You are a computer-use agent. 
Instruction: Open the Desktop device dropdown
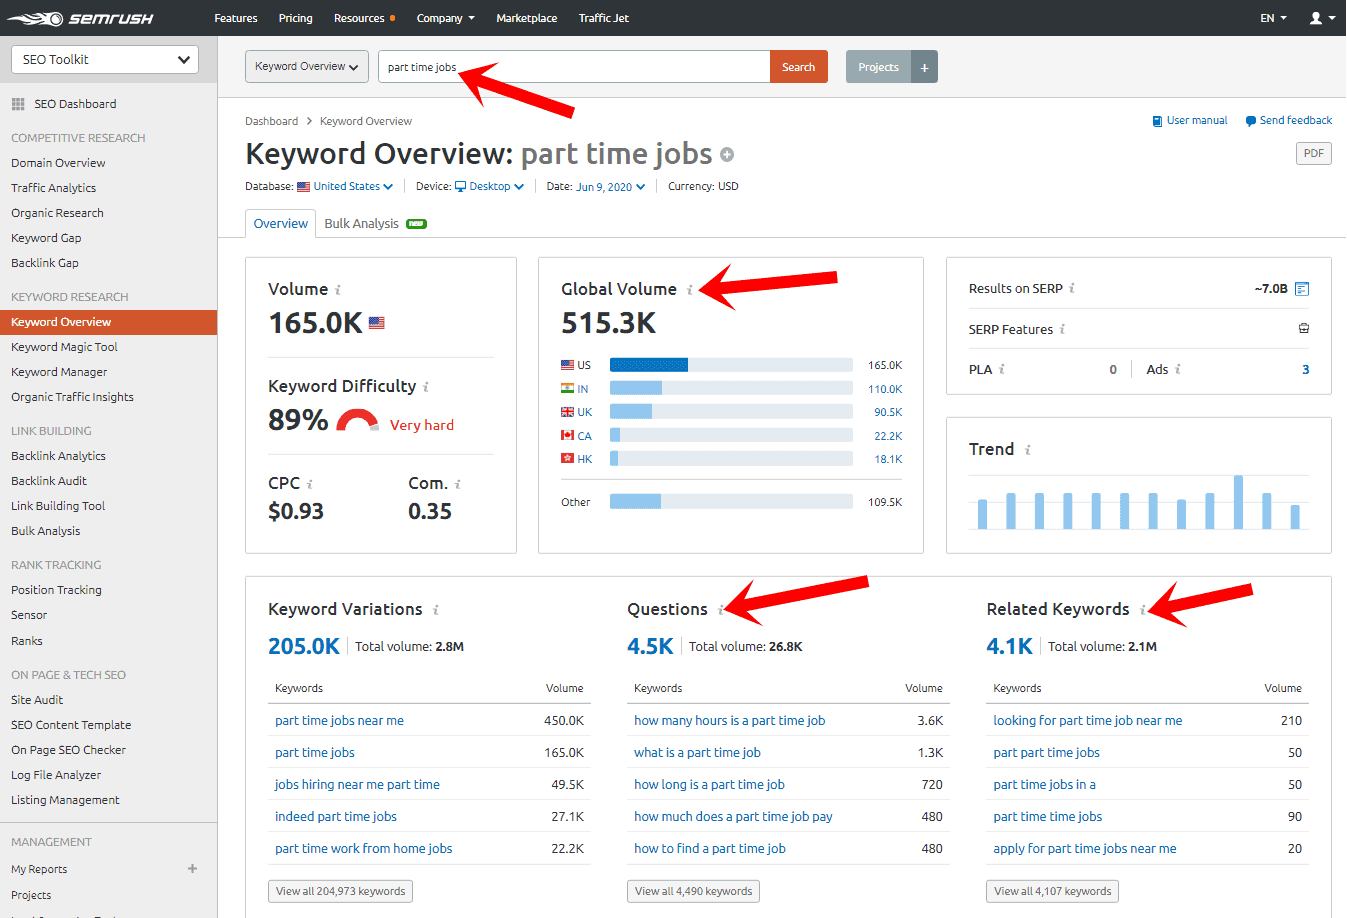click(490, 187)
